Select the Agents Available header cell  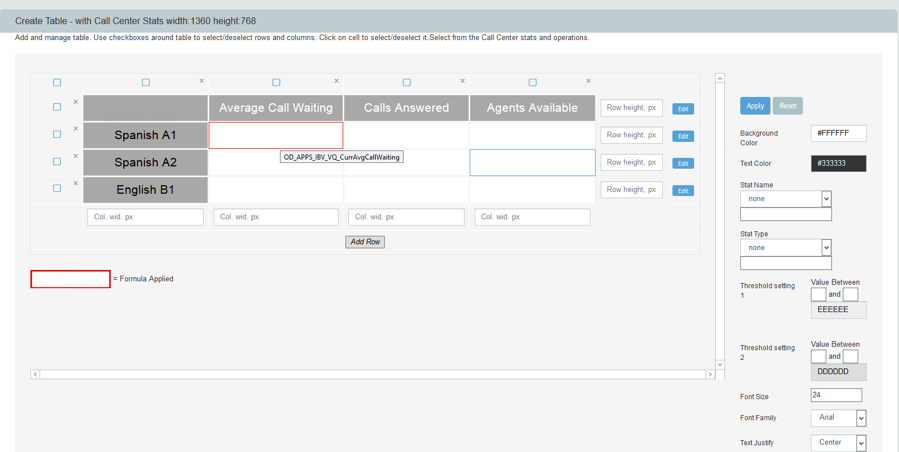(x=532, y=108)
